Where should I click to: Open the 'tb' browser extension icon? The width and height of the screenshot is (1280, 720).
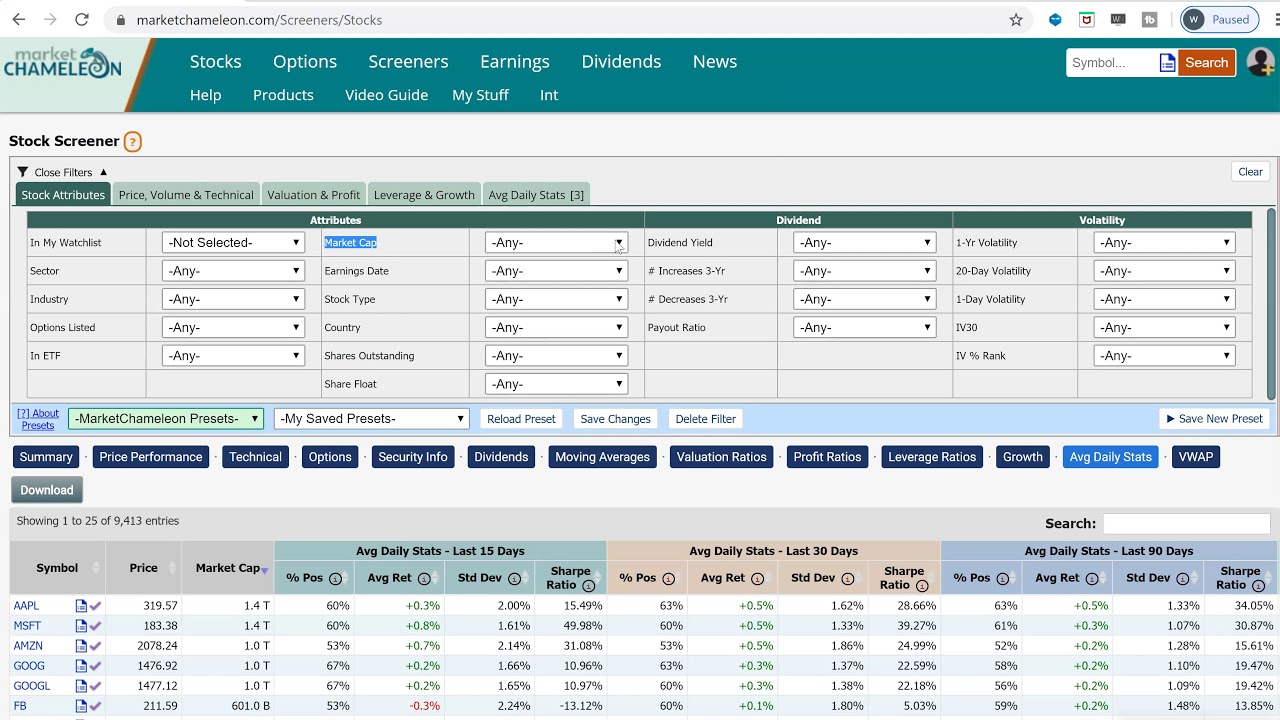pyautogui.click(x=1150, y=20)
